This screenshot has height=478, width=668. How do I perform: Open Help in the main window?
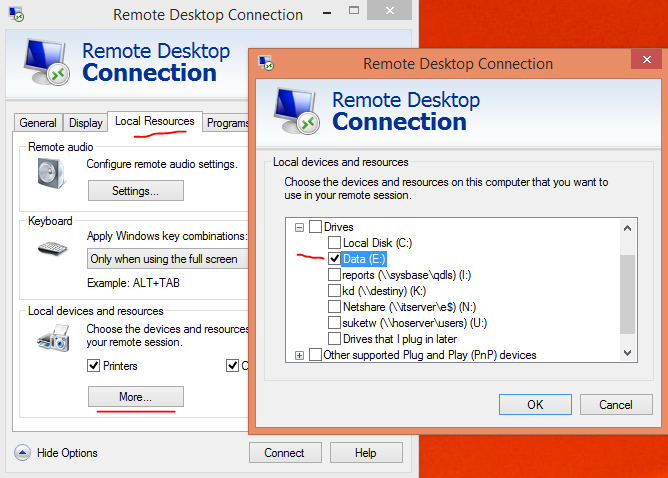[366, 452]
